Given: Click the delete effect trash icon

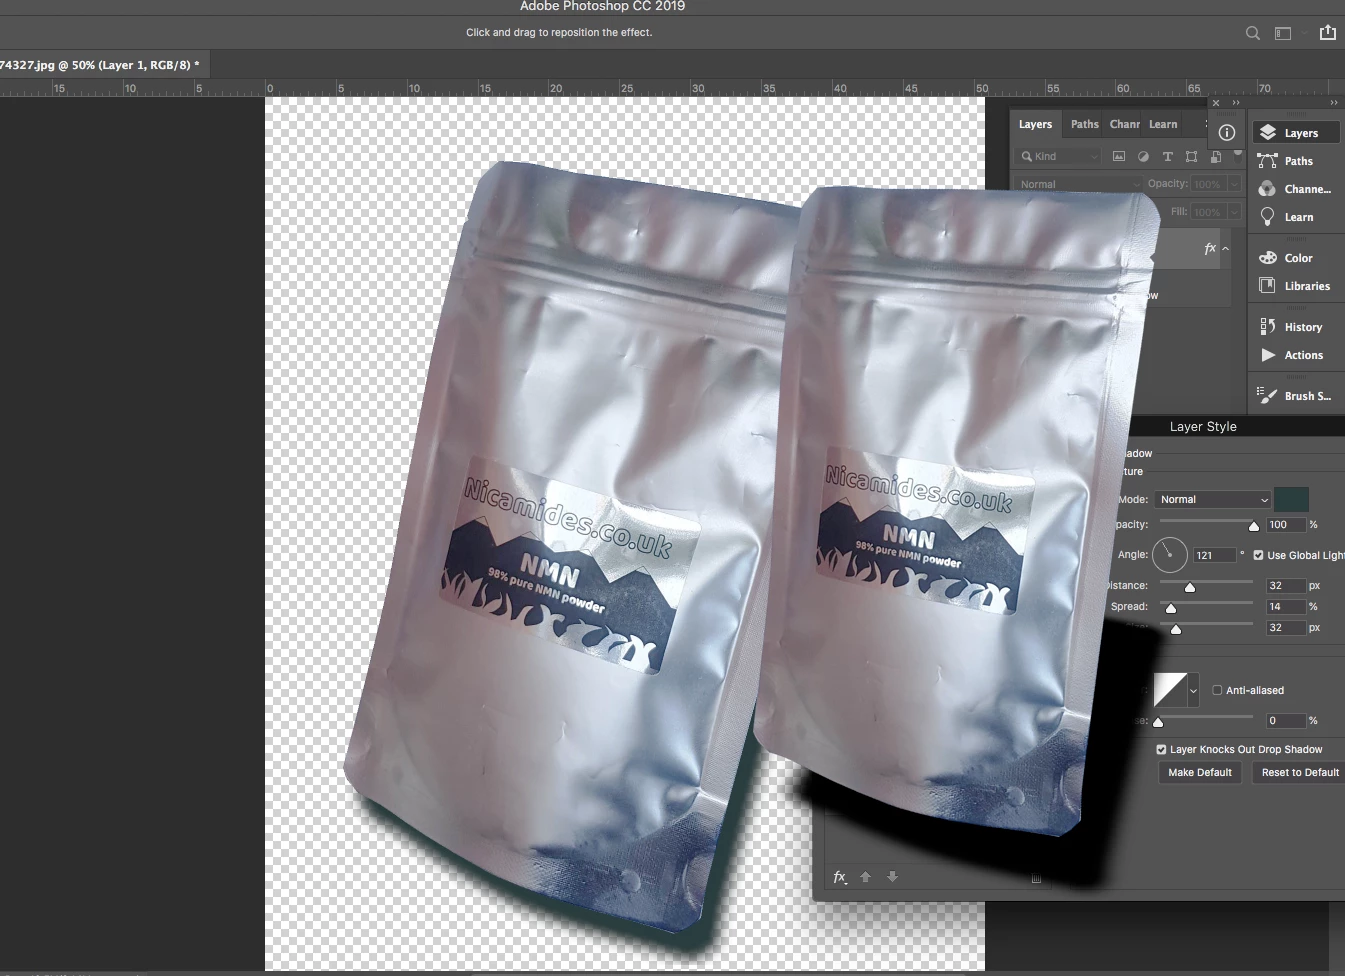Looking at the screenshot, I should (1036, 878).
